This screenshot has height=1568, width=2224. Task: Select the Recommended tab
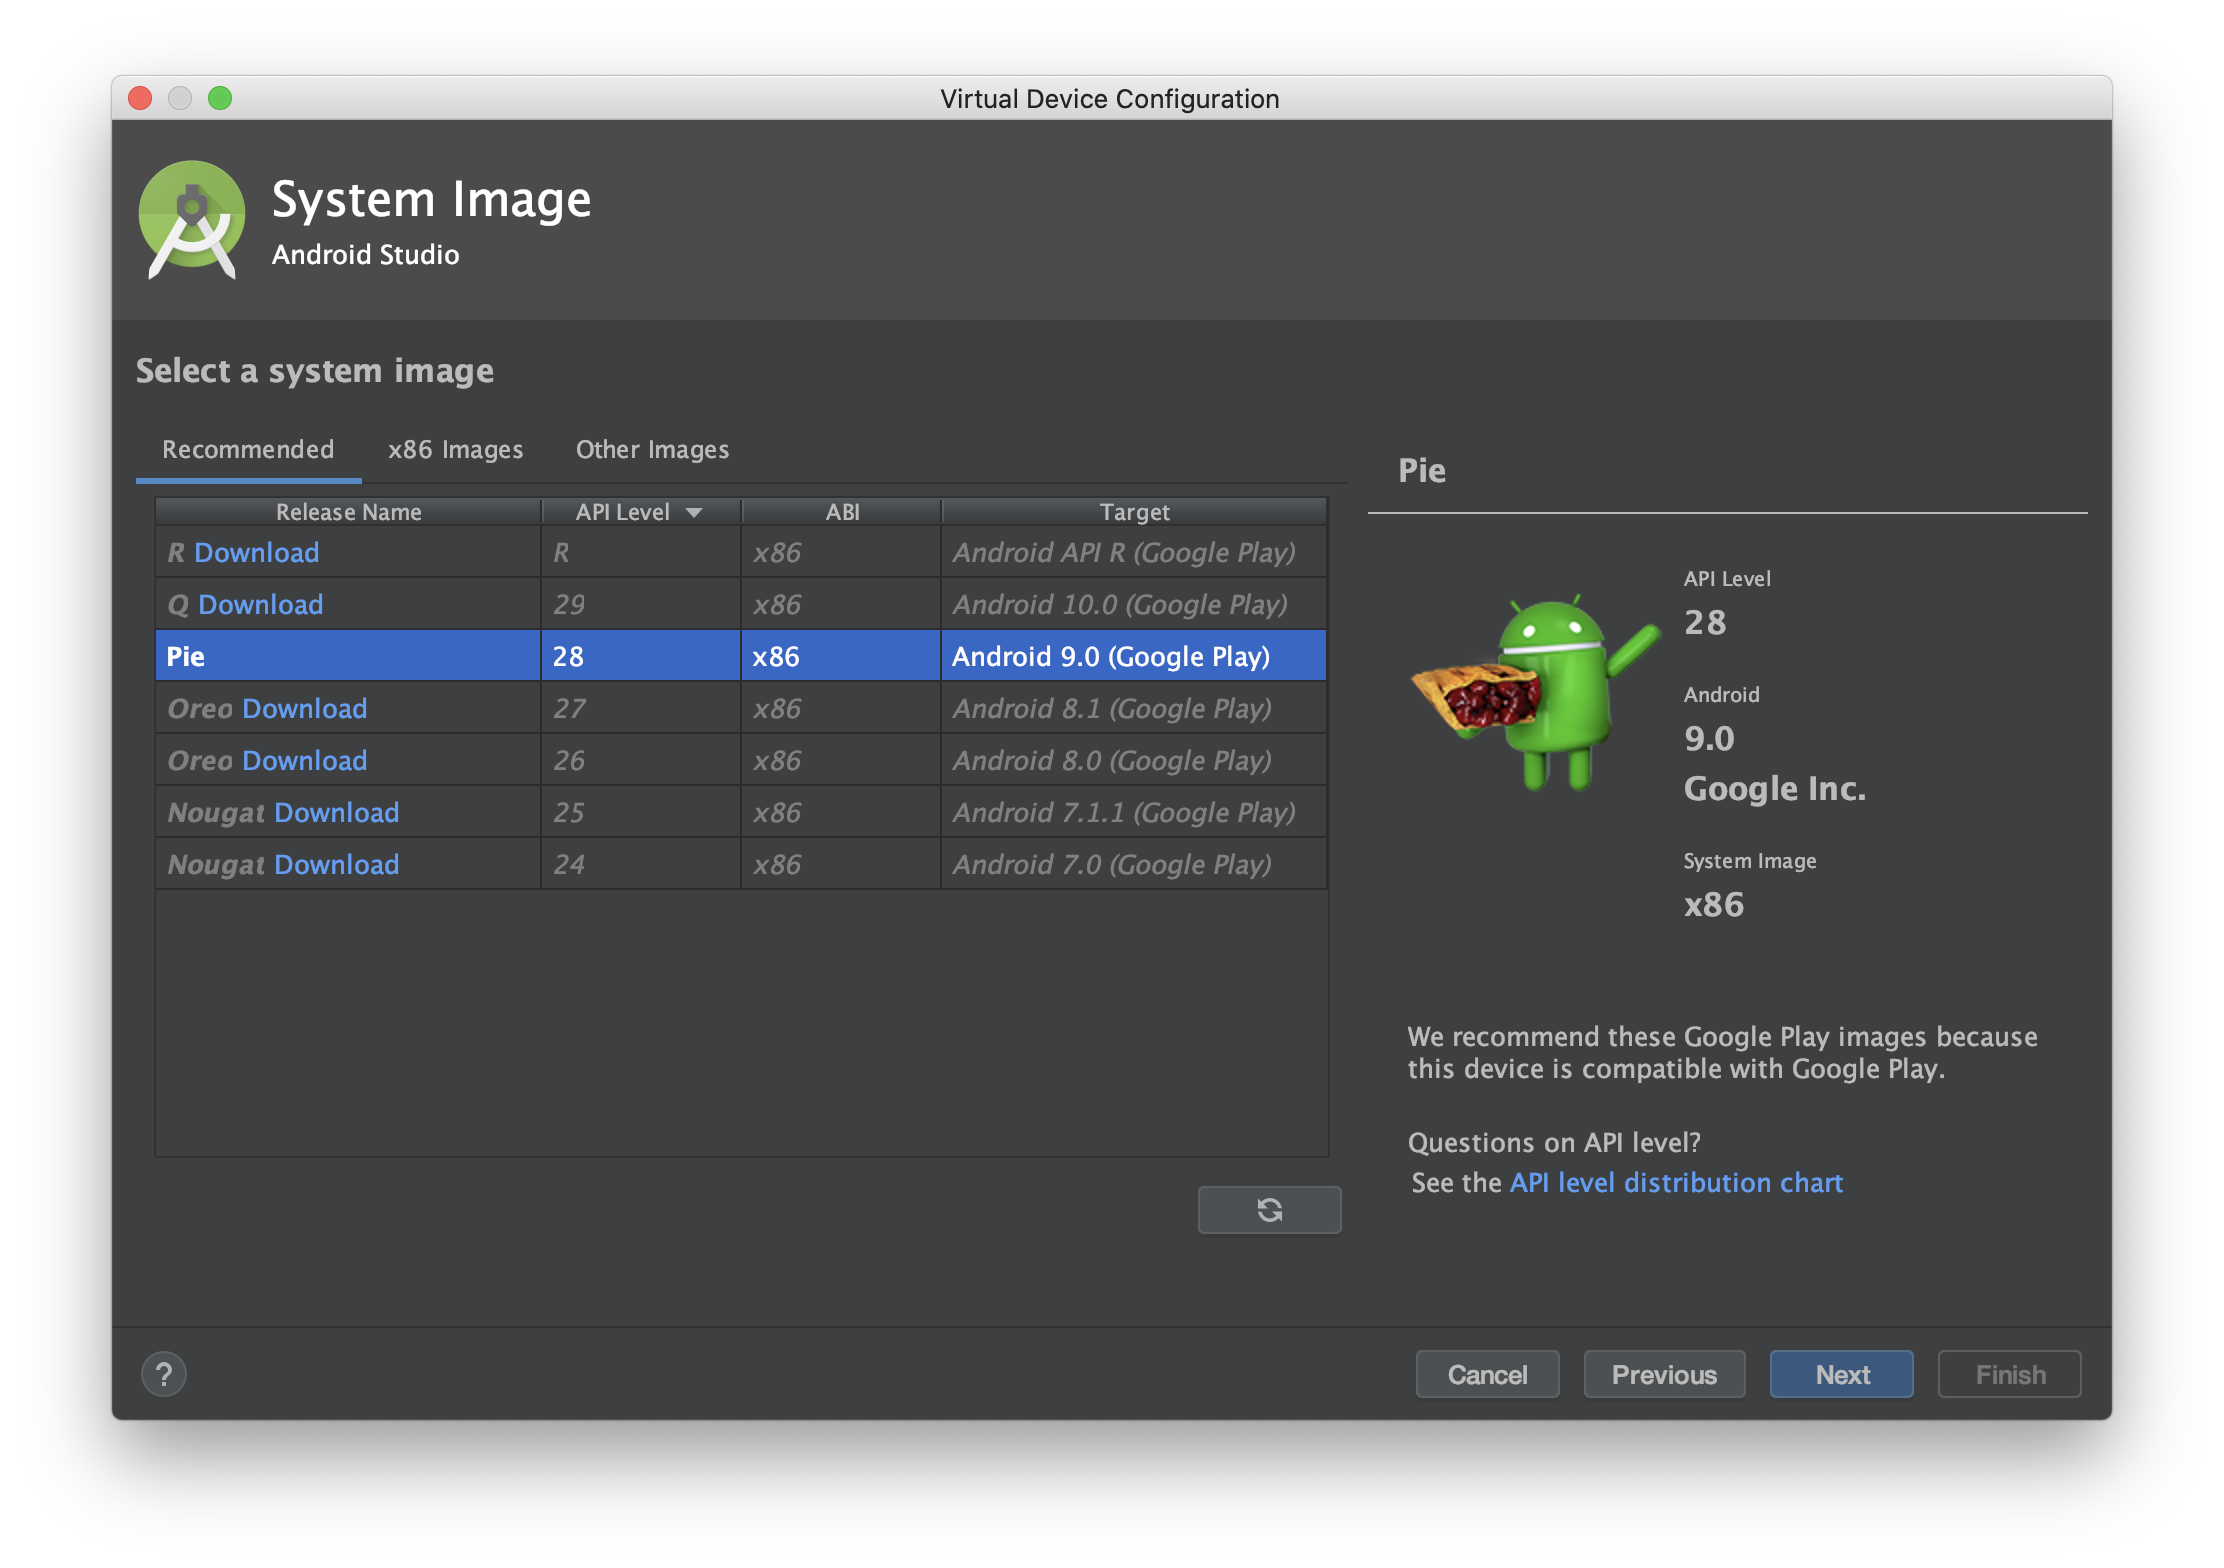point(248,450)
